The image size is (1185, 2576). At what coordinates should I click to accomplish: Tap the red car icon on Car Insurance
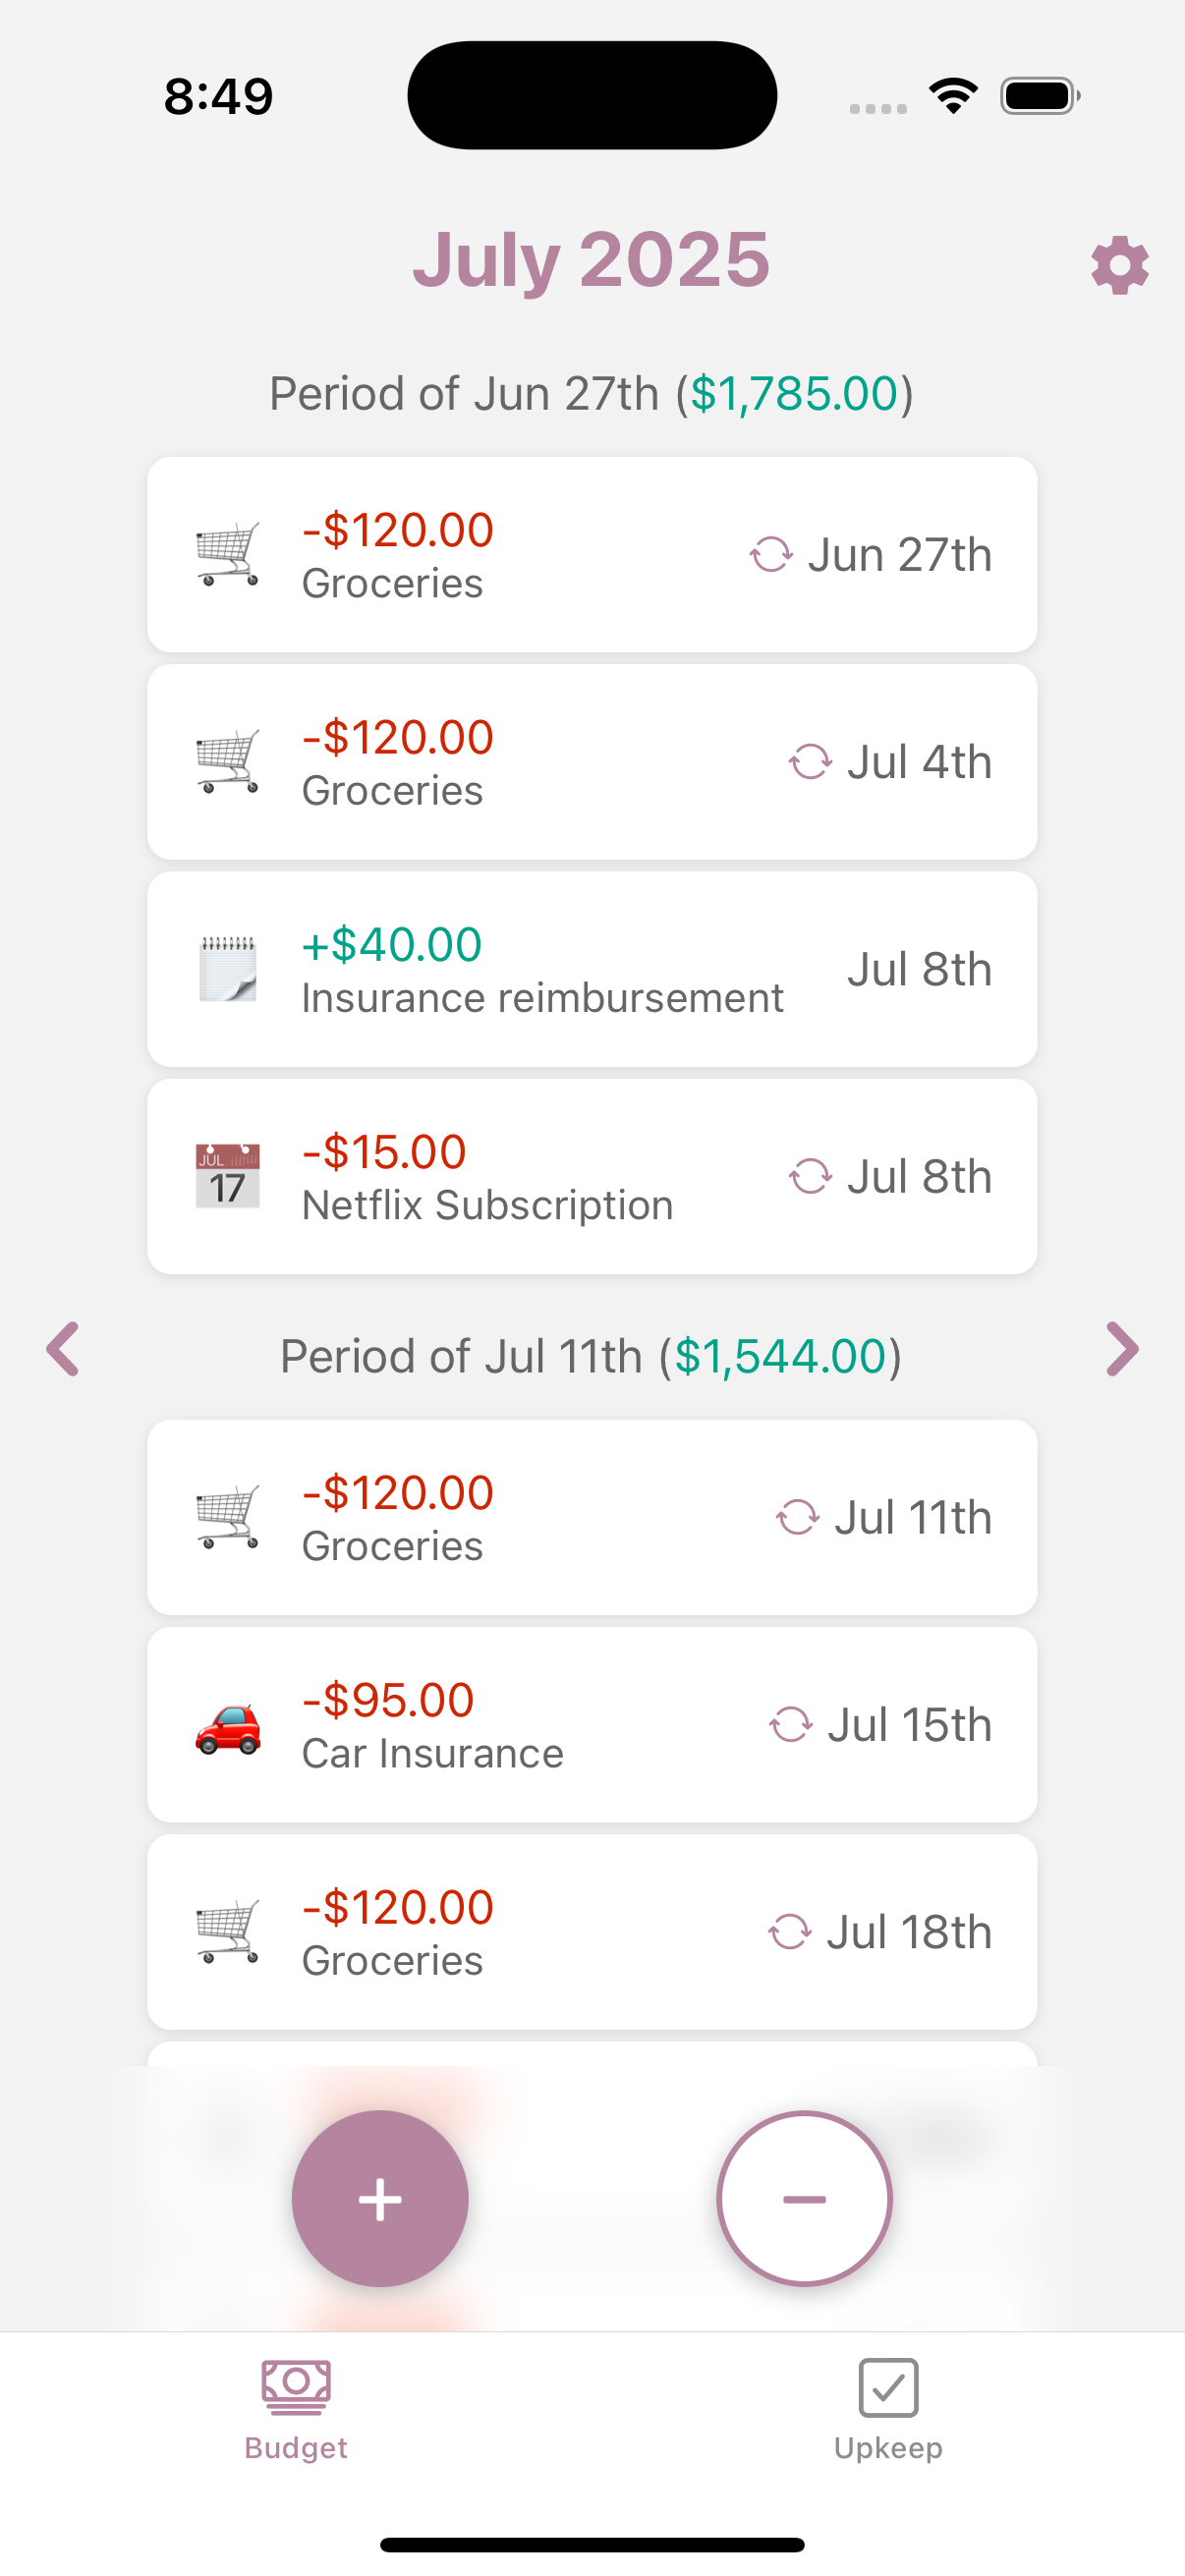click(x=228, y=1727)
